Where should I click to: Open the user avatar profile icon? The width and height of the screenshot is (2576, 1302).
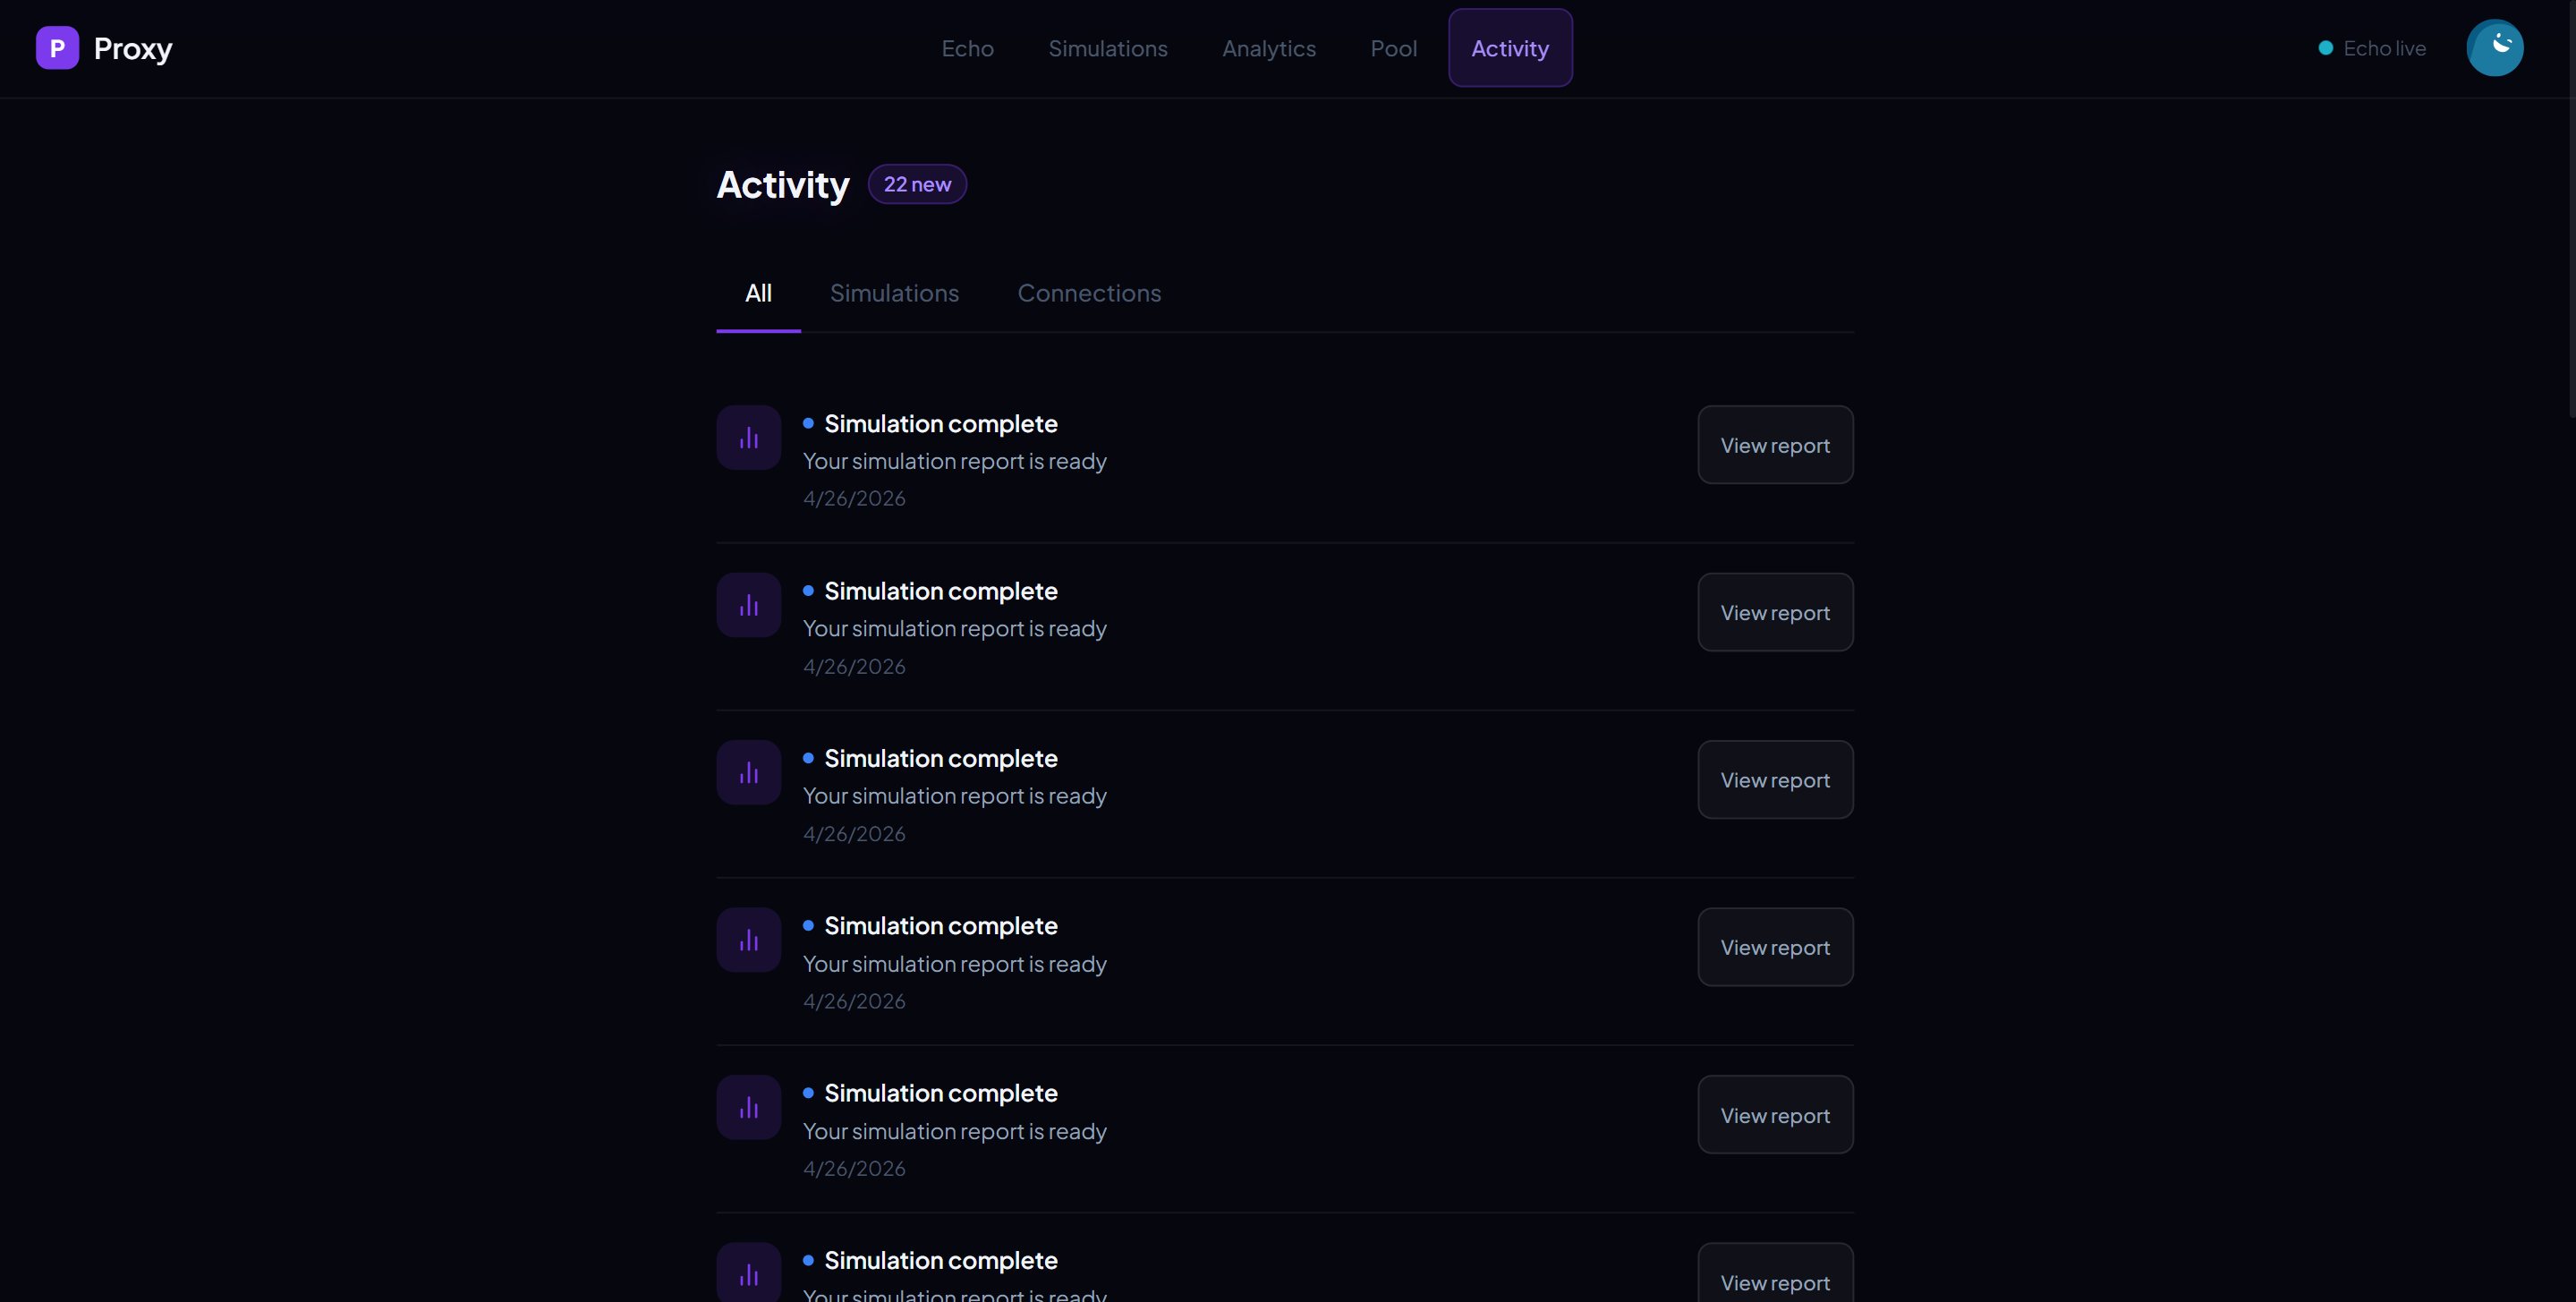[x=2494, y=48]
